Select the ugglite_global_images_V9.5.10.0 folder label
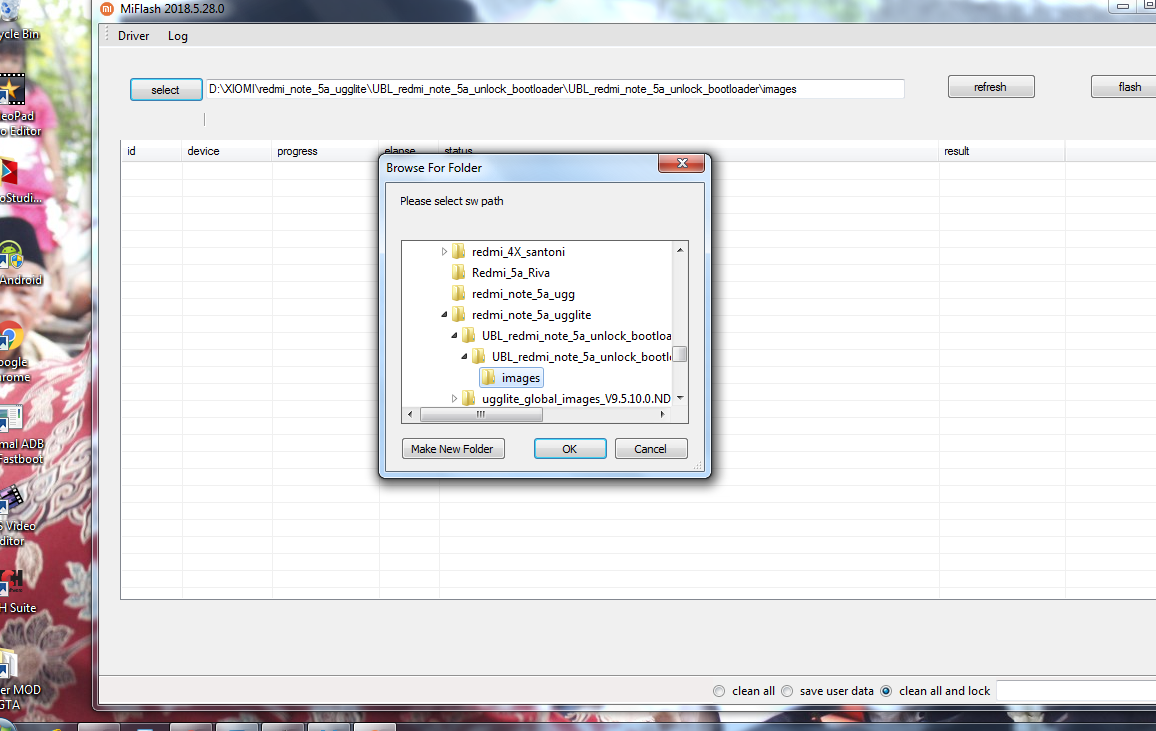Image resolution: width=1156 pixels, height=731 pixels. [576, 399]
